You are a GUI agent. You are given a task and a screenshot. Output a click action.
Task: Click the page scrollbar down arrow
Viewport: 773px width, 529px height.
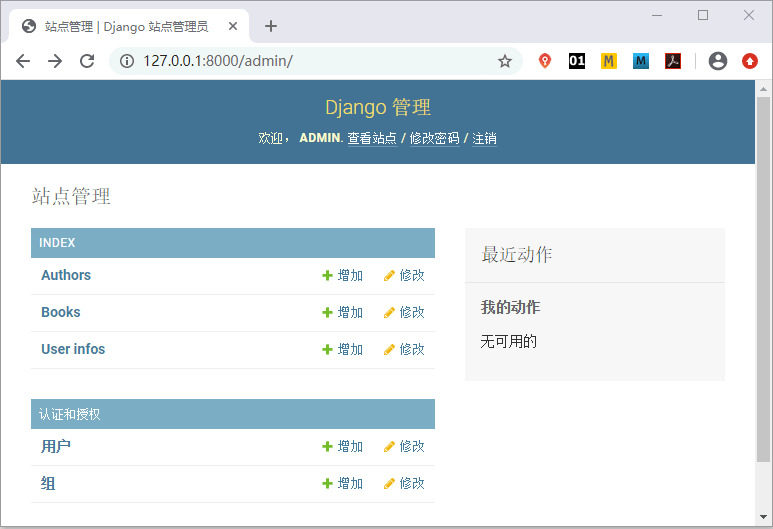point(763,517)
